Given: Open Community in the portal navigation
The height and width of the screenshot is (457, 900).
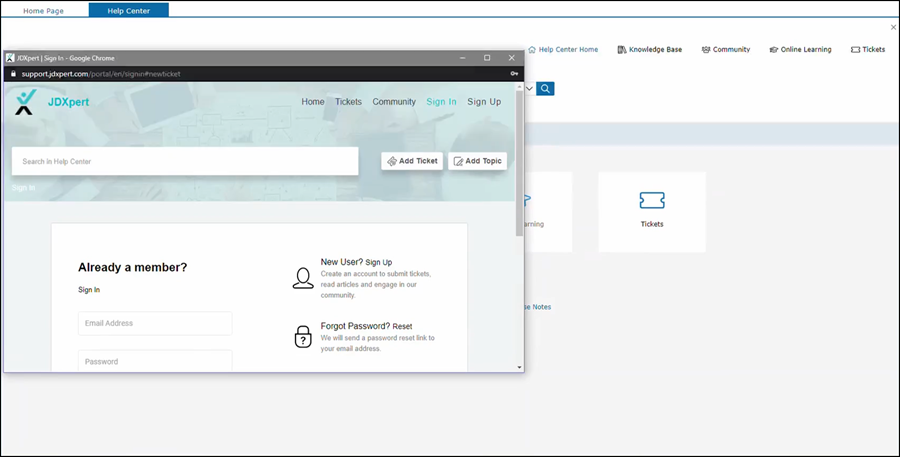Looking at the screenshot, I should [394, 102].
